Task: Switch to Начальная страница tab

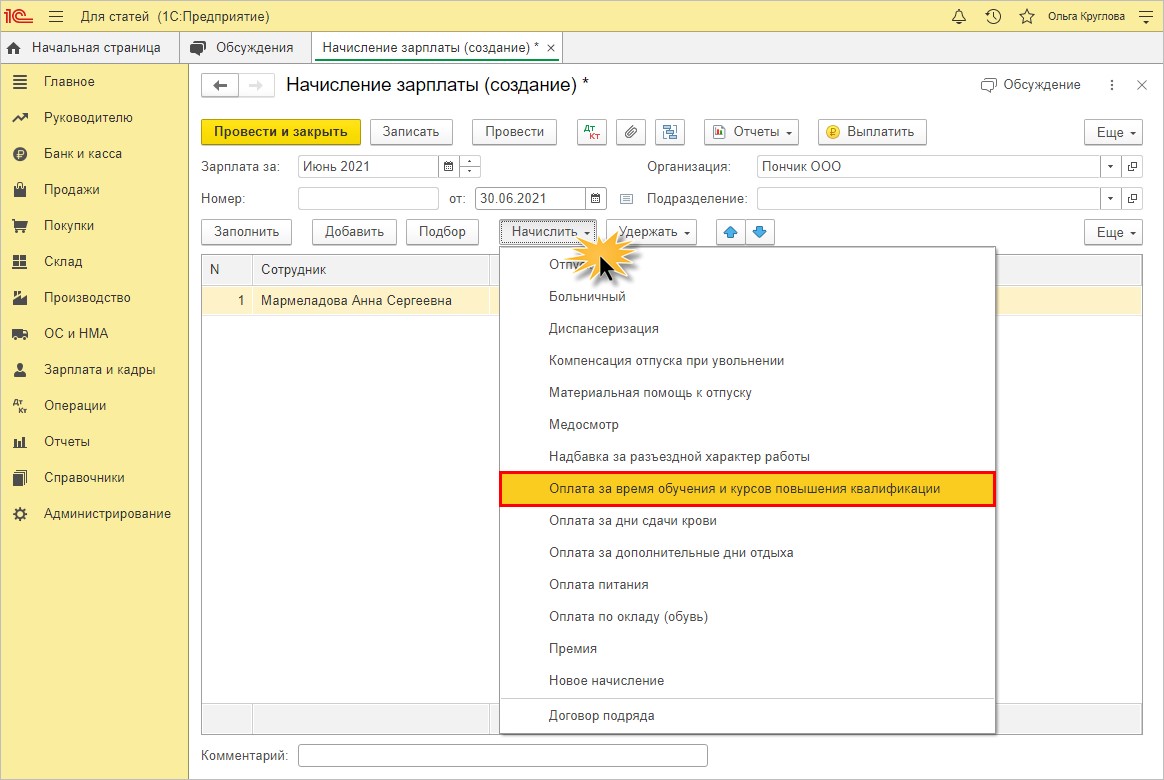Action: coord(89,47)
